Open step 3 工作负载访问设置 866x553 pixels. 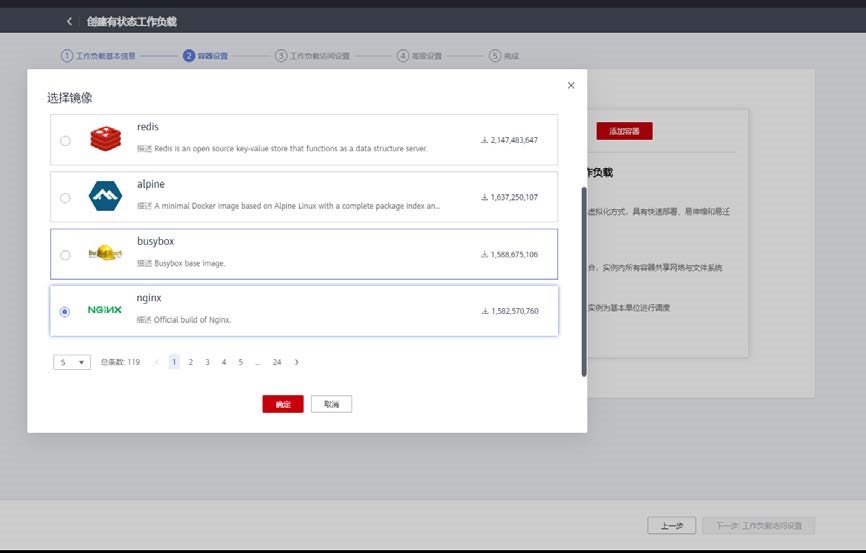click(313, 56)
